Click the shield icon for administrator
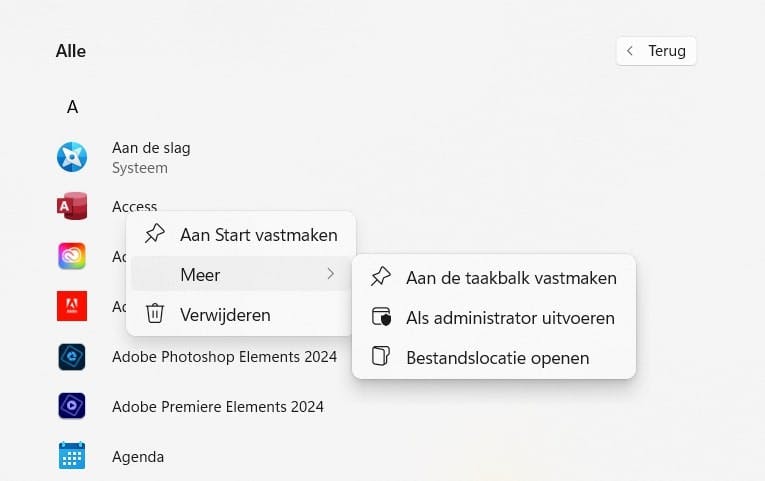 click(381, 318)
